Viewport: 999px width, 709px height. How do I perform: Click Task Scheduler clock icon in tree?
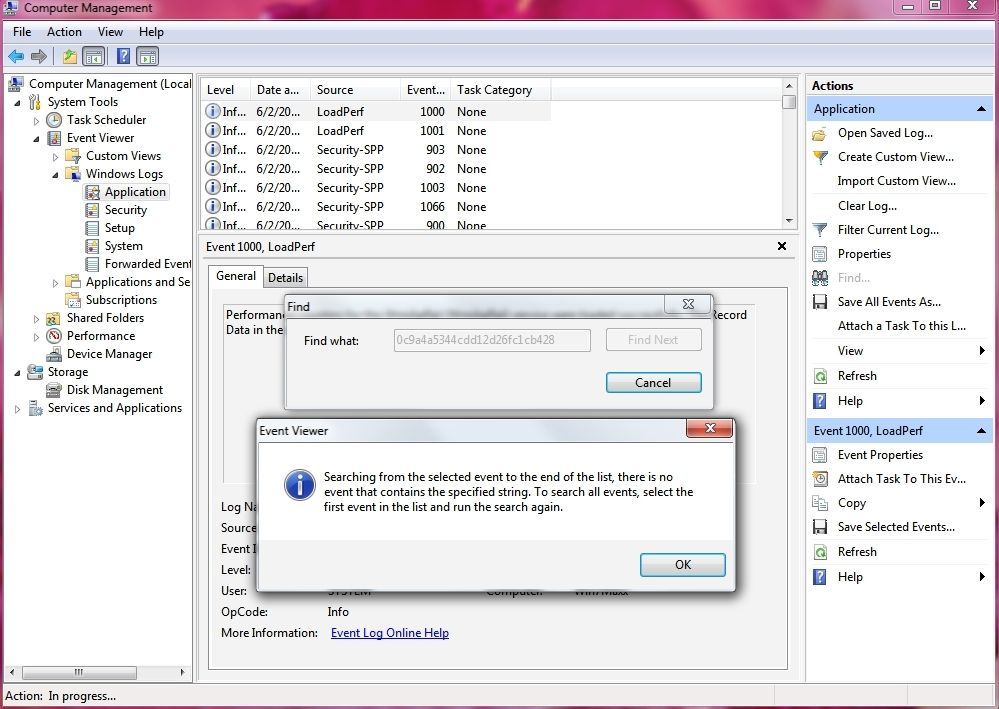54,120
